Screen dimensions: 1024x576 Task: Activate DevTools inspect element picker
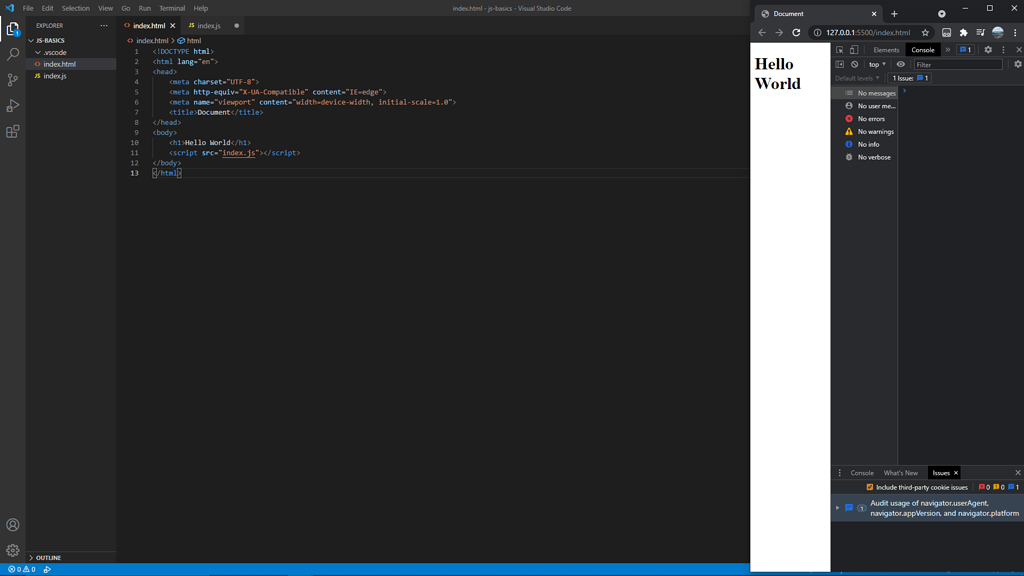tap(840, 50)
